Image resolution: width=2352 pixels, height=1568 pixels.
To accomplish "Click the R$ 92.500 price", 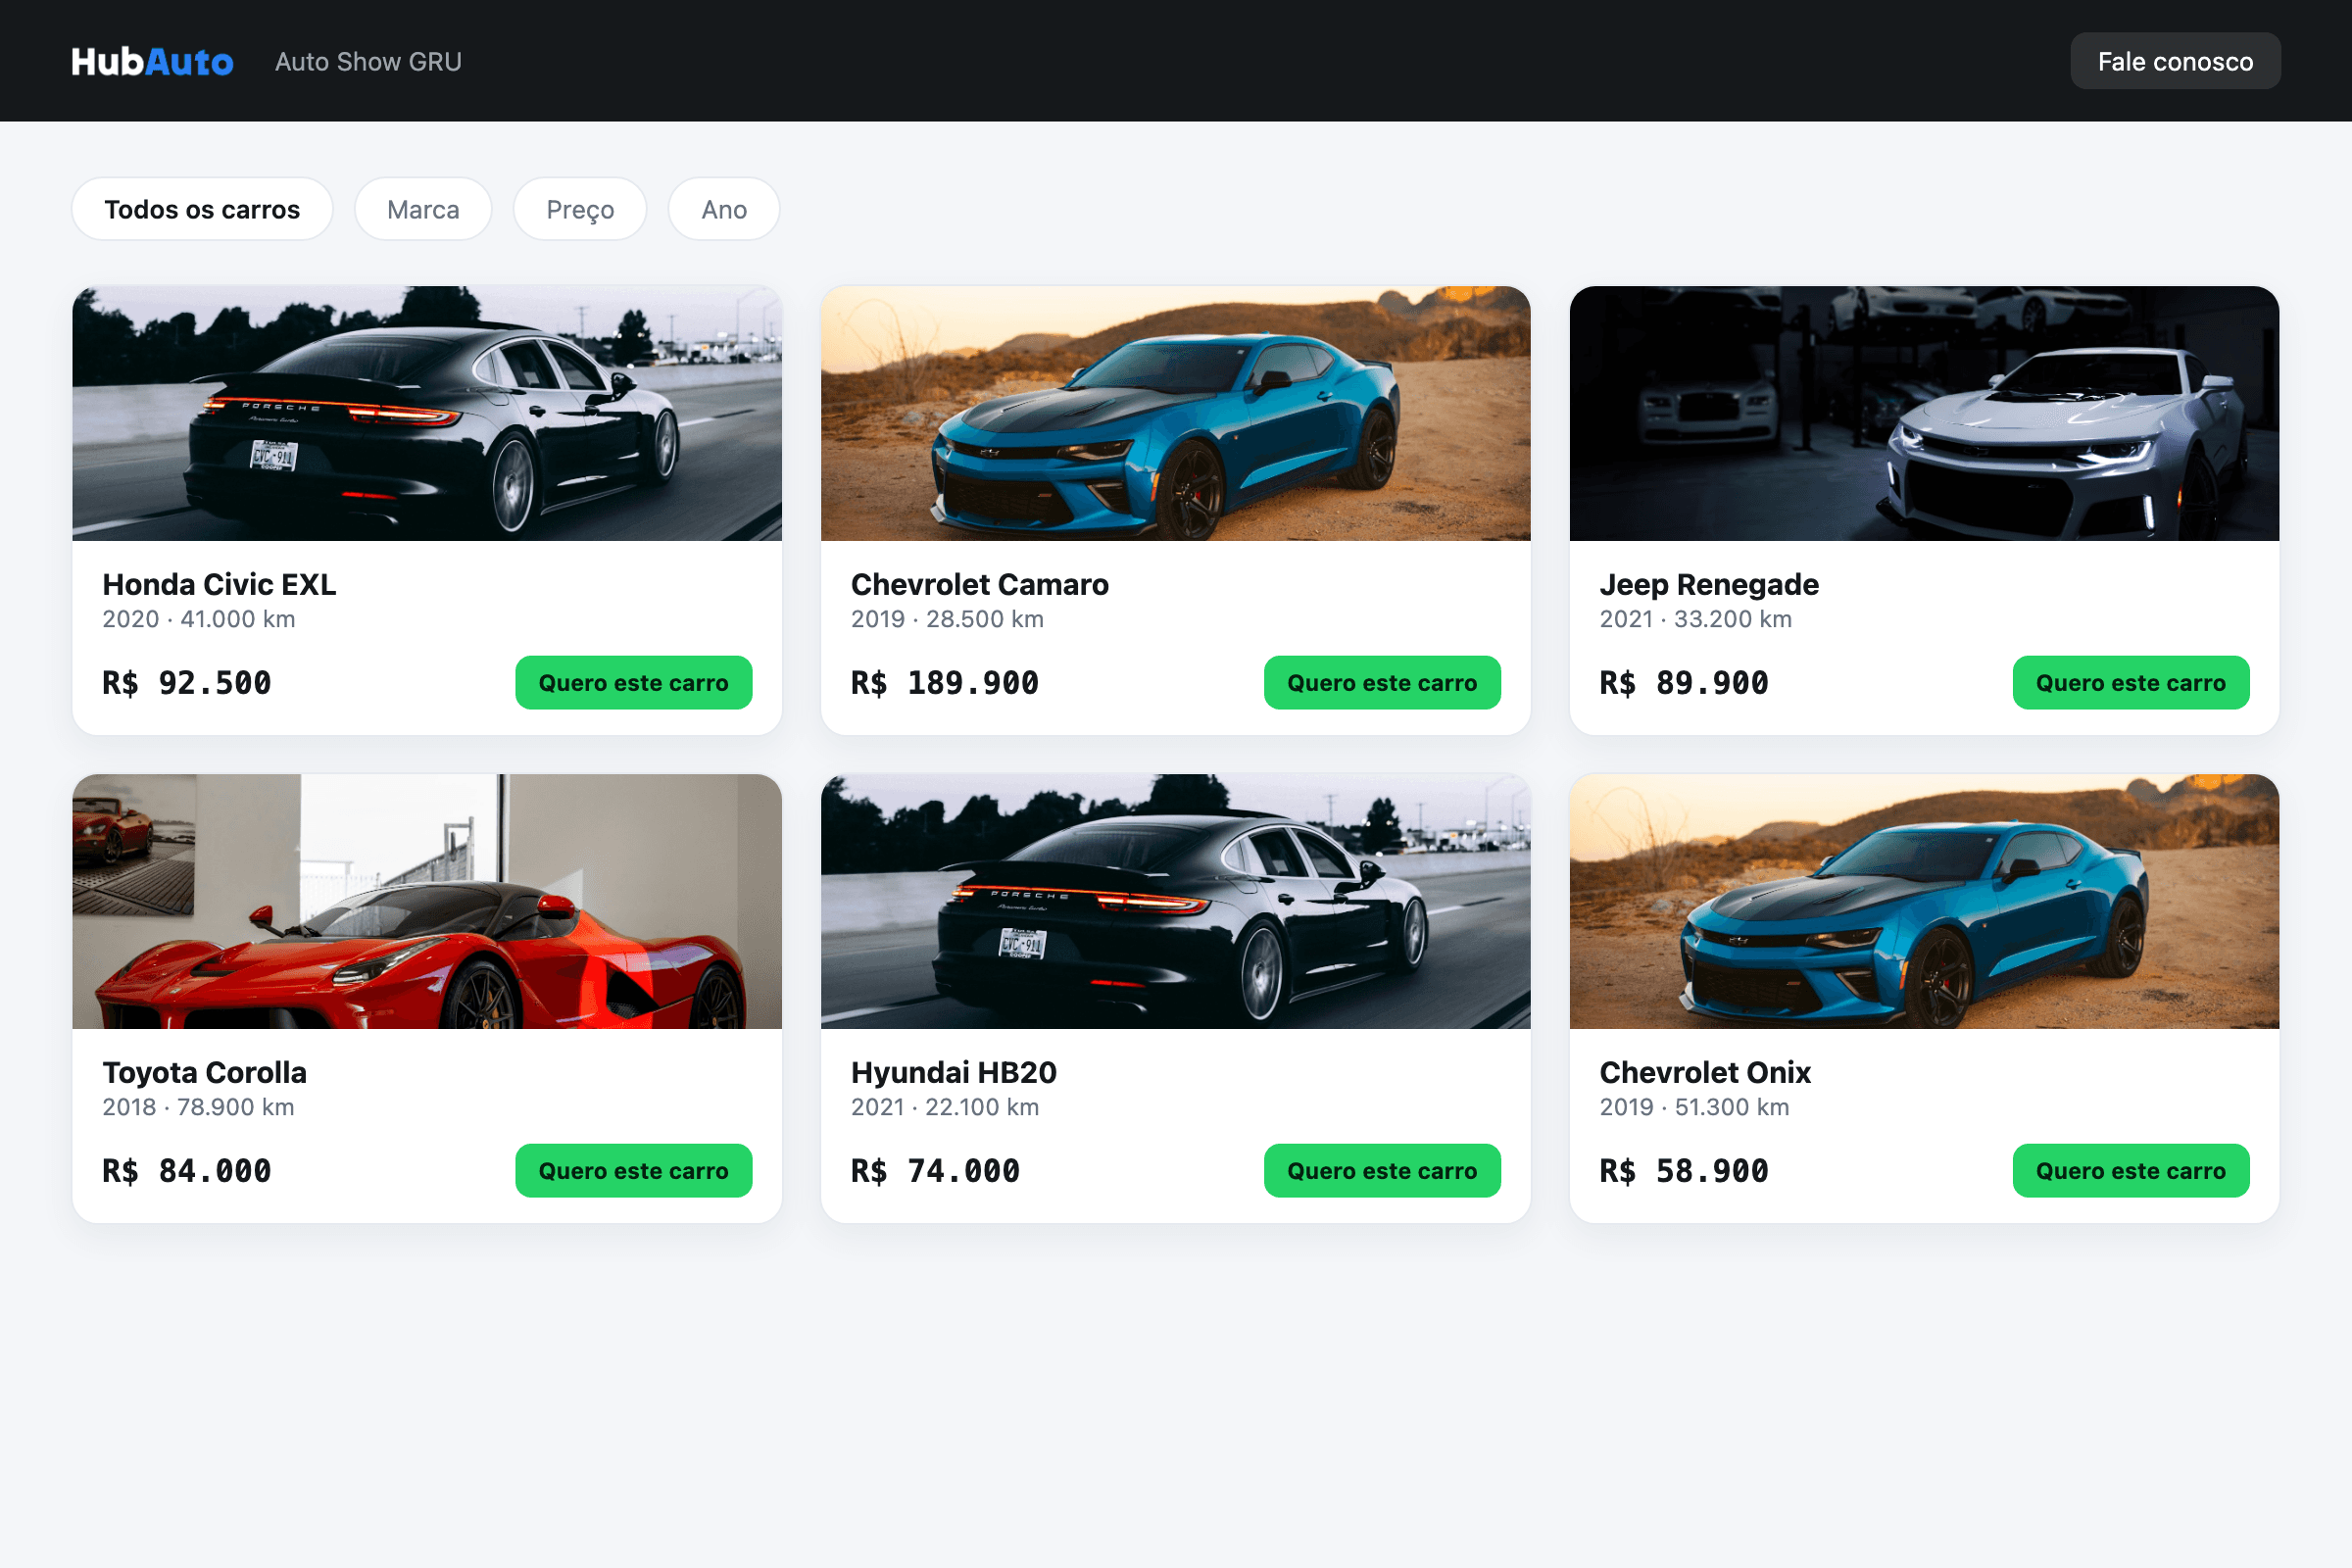I will (x=187, y=683).
